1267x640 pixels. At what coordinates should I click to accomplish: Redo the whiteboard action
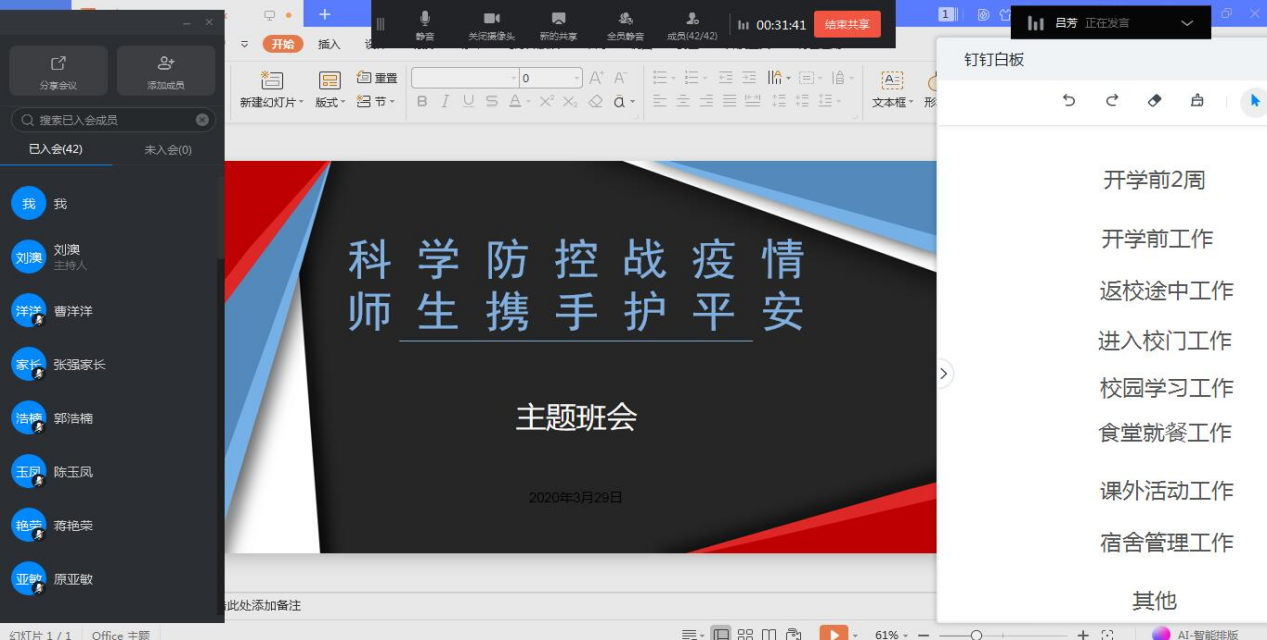point(1111,101)
